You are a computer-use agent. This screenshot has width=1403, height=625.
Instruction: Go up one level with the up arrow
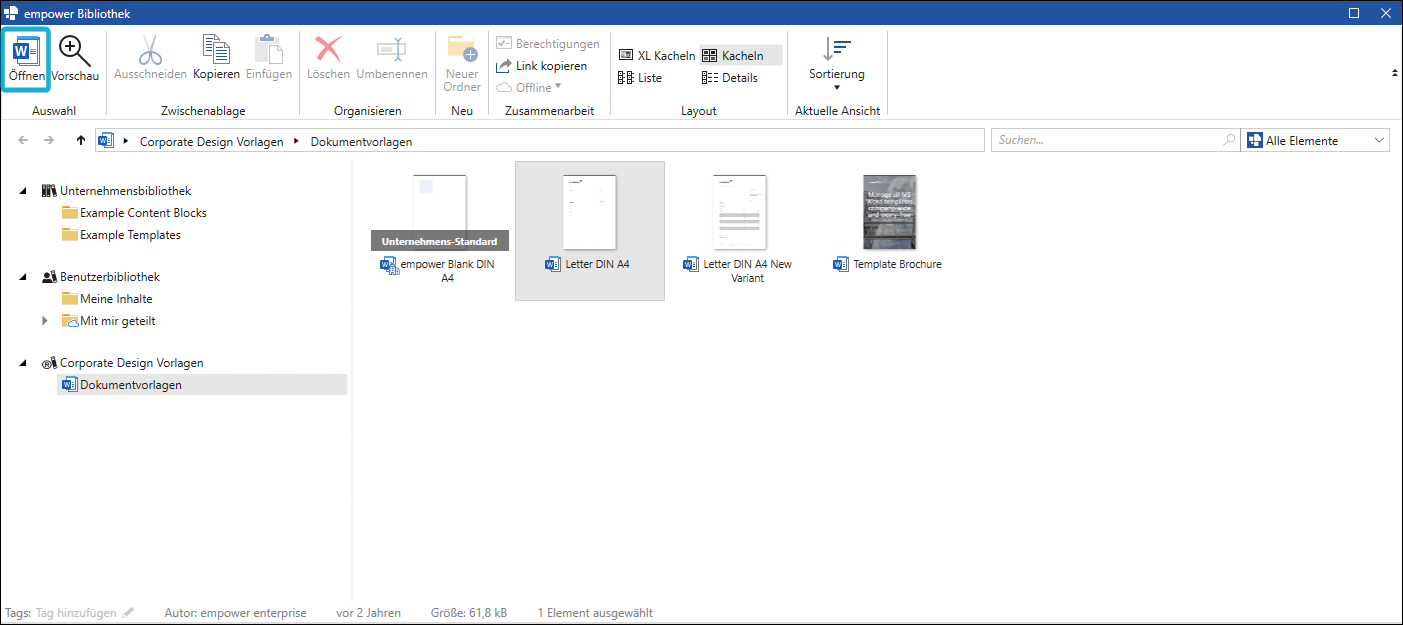point(80,141)
